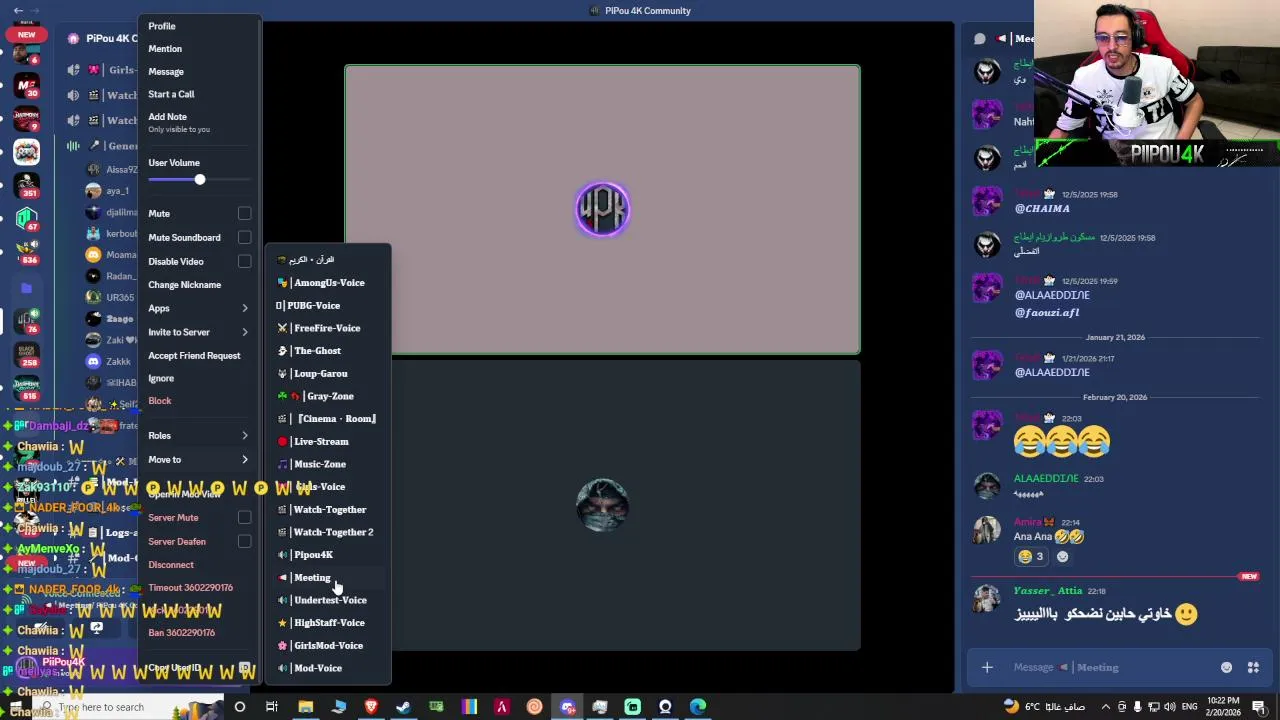The height and width of the screenshot is (720, 1280).
Task: Move user to Cinema Room channel
Action: point(327,419)
